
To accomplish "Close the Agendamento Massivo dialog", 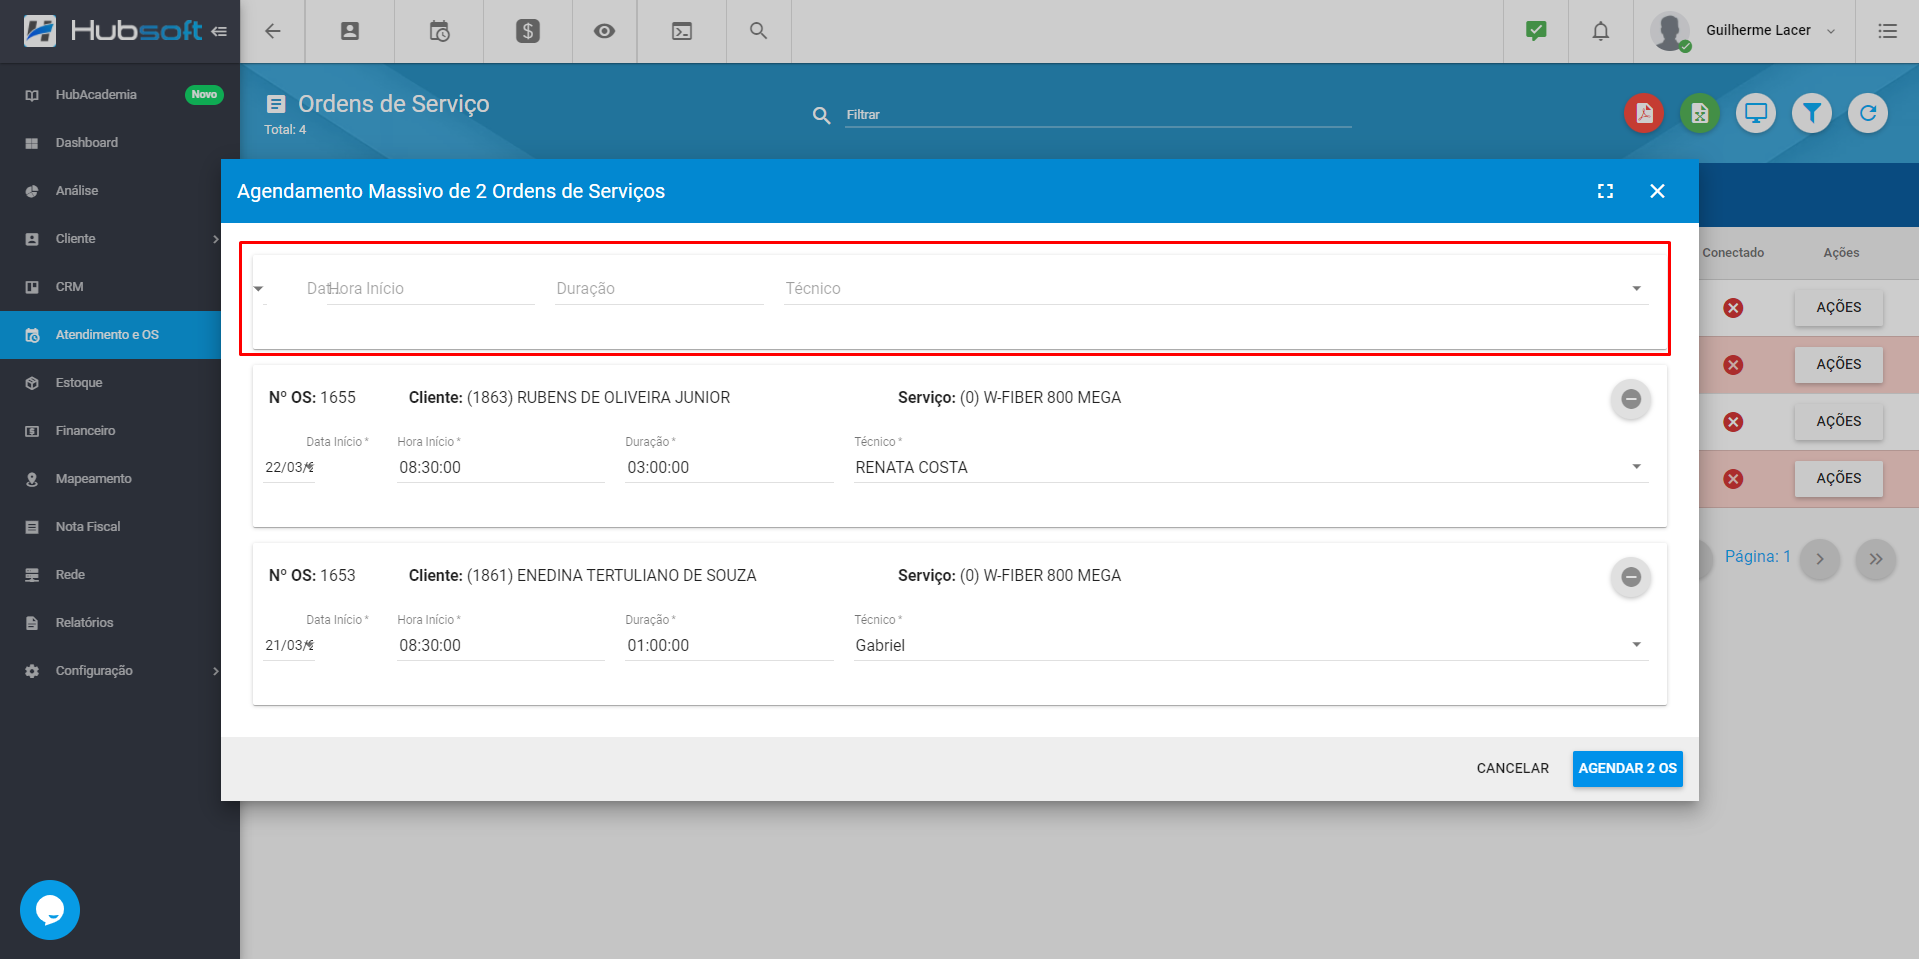I will pyautogui.click(x=1657, y=191).
